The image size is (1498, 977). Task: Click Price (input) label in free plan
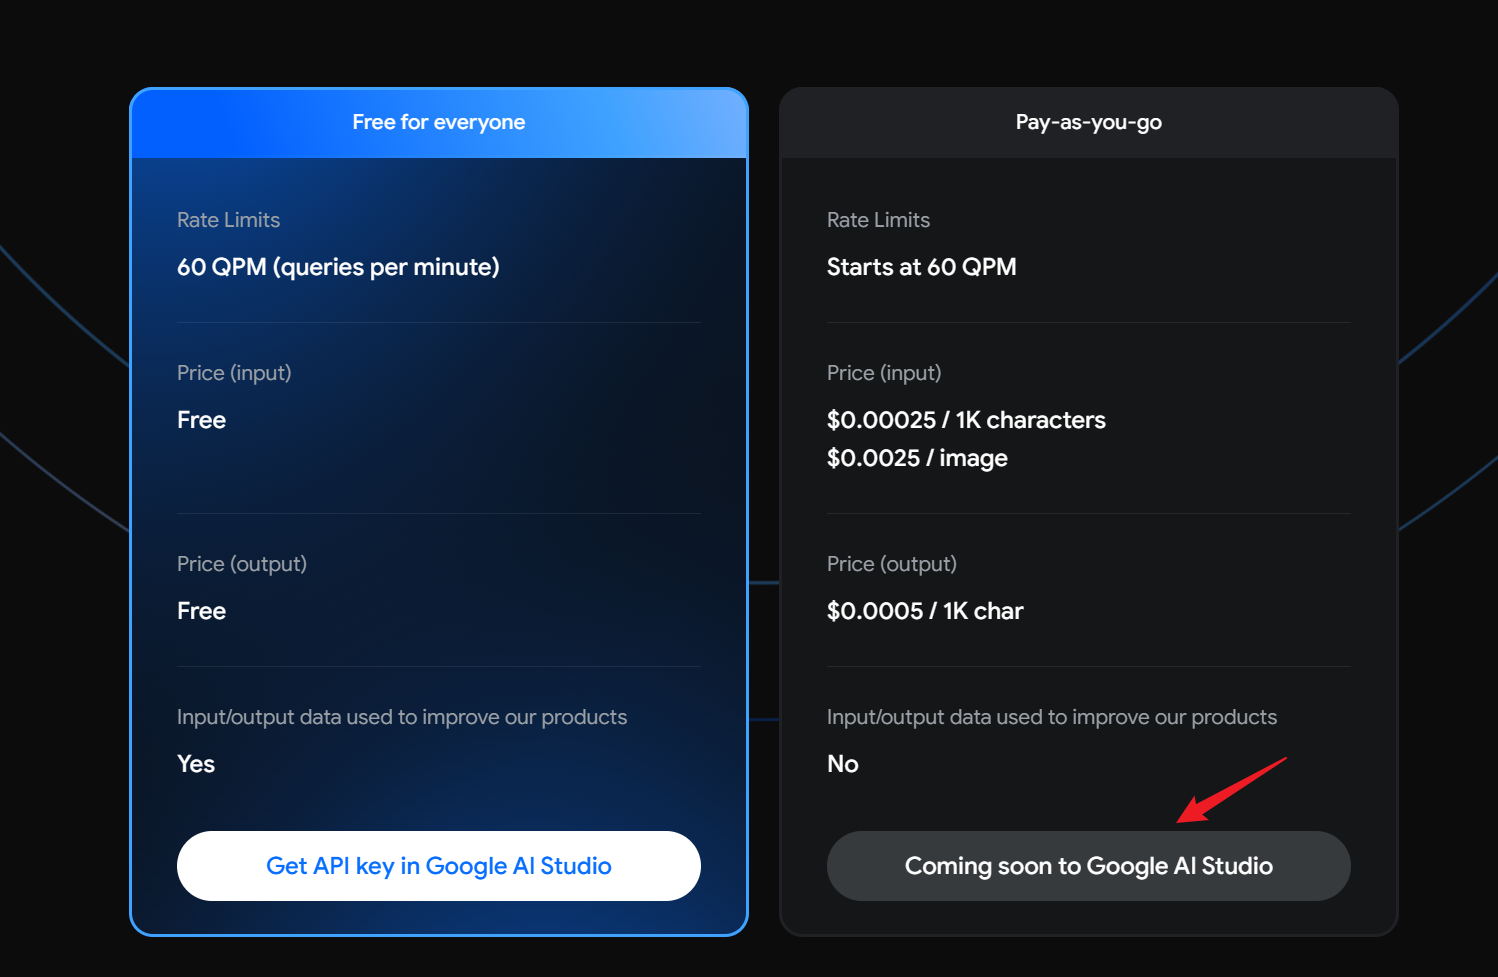pos(234,373)
